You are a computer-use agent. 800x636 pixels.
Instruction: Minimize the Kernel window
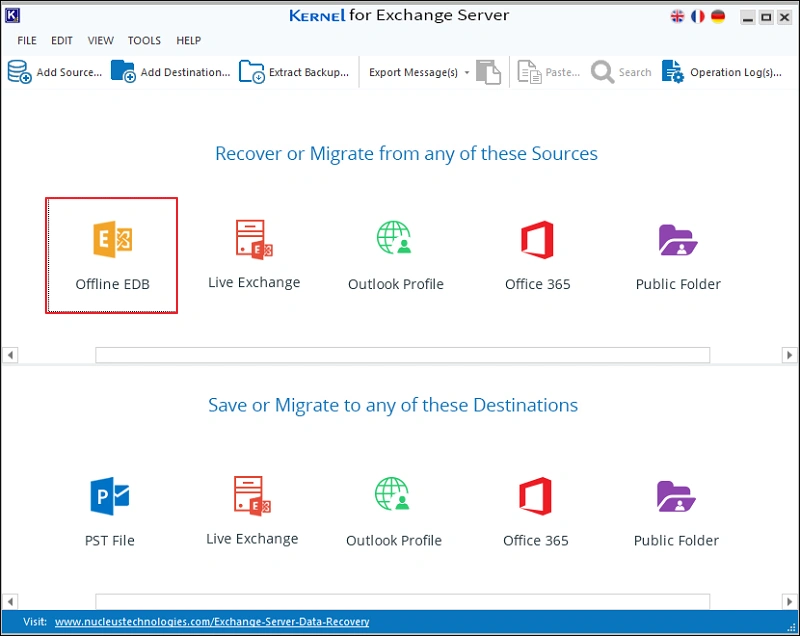[747, 17]
